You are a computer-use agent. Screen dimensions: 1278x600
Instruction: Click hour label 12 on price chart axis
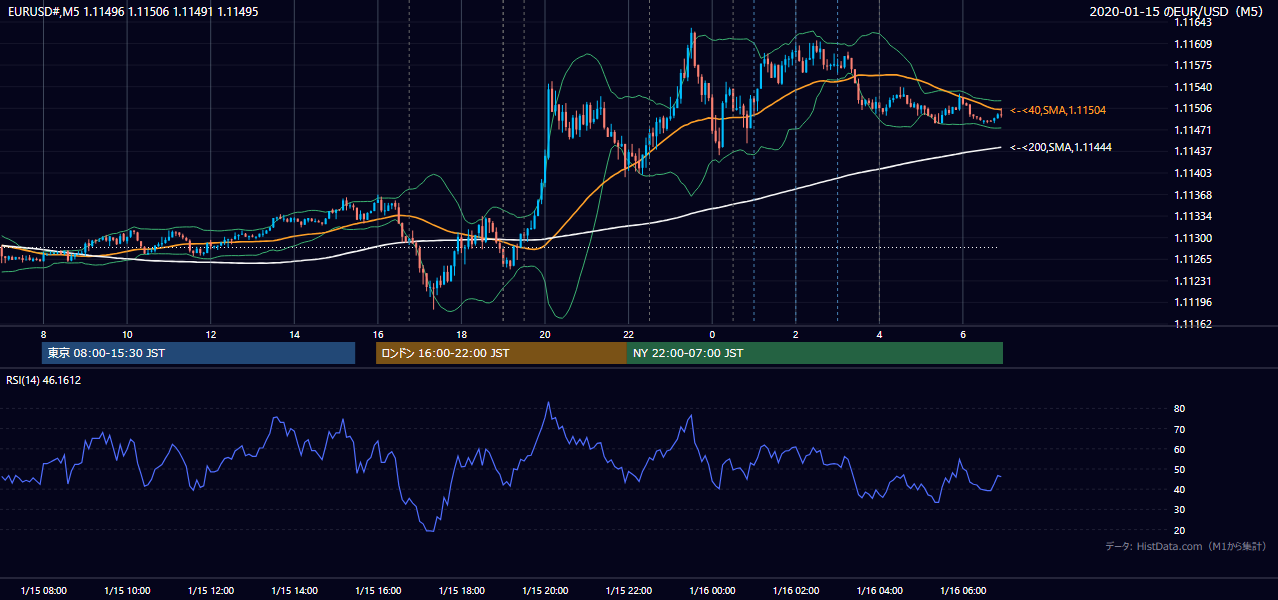point(211,334)
